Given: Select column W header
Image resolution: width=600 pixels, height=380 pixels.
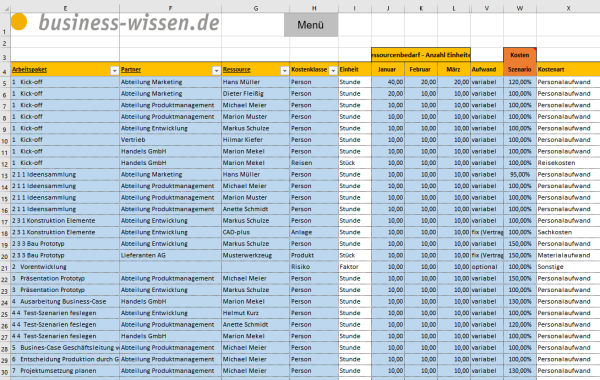Looking at the screenshot, I should tap(520, 8).
